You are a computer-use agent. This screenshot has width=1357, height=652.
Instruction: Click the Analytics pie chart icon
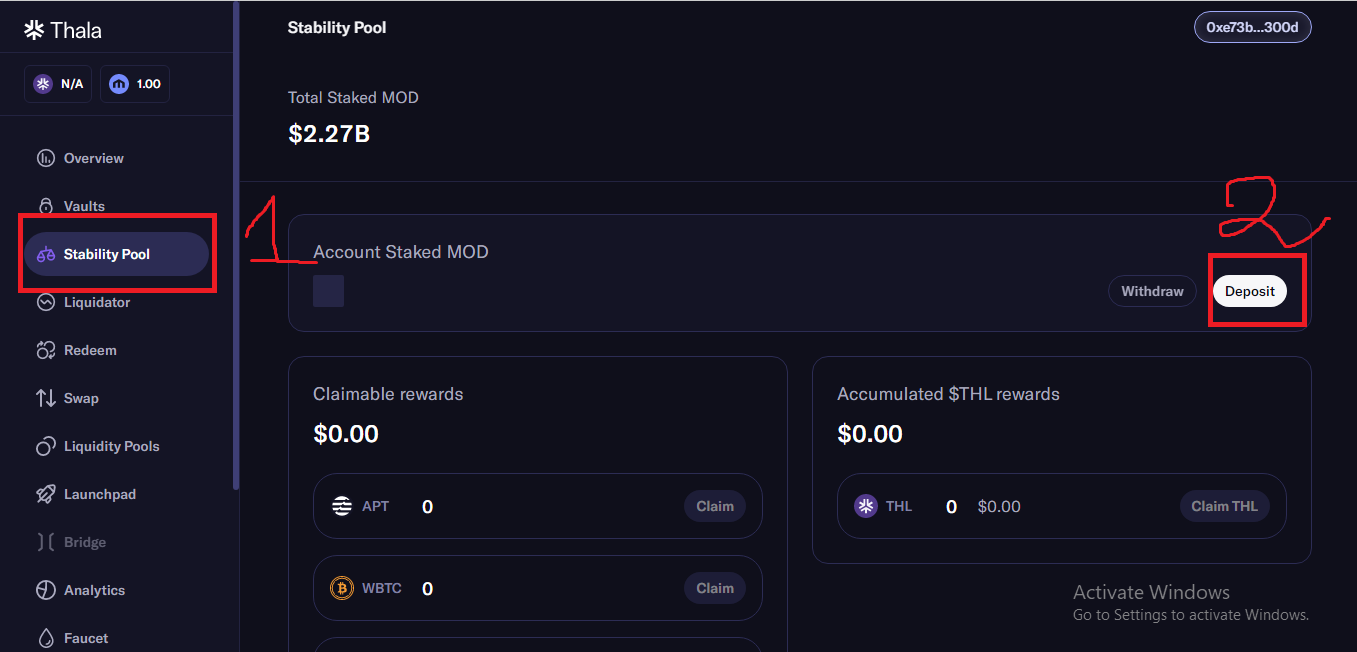pyautogui.click(x=45, y=590)
